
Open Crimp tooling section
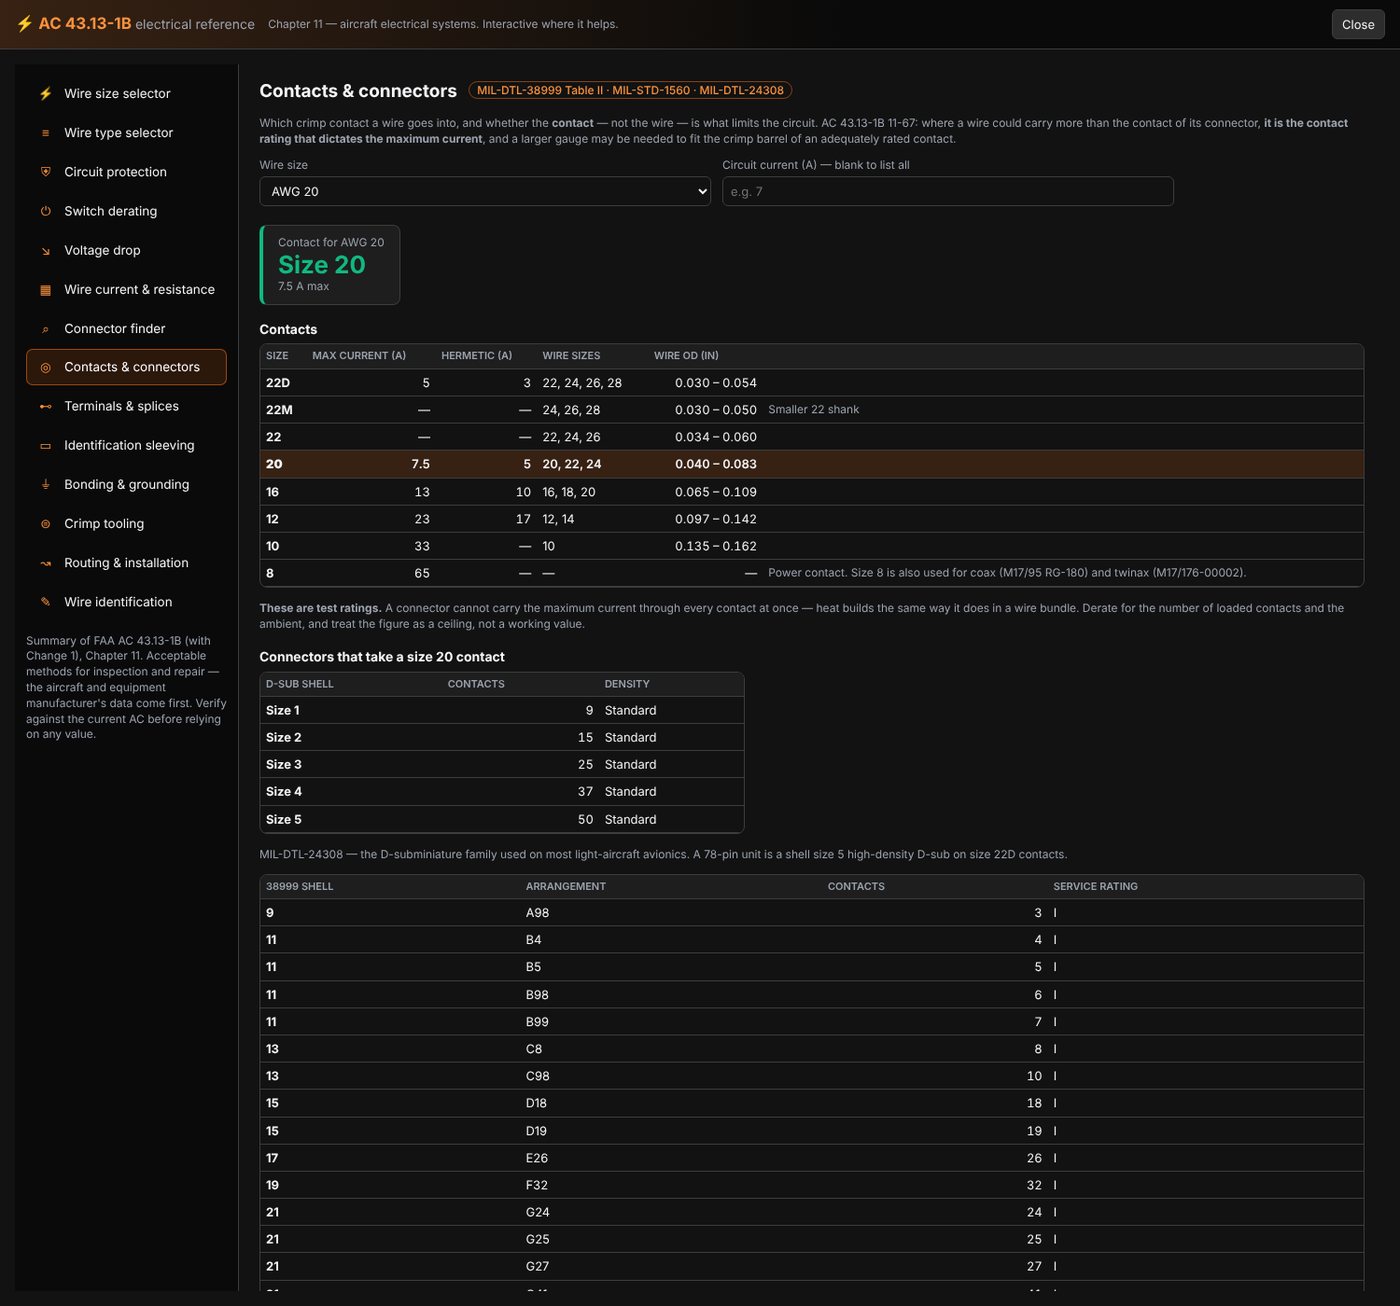pos(126,524)
